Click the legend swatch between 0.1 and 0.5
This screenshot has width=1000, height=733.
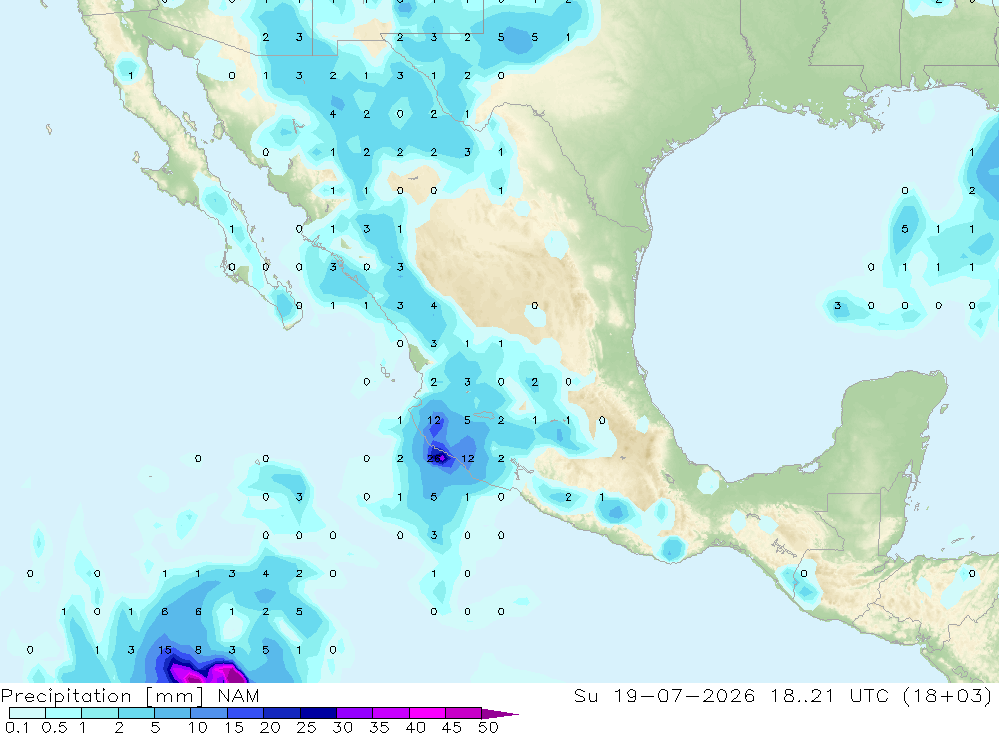[27, 713]
